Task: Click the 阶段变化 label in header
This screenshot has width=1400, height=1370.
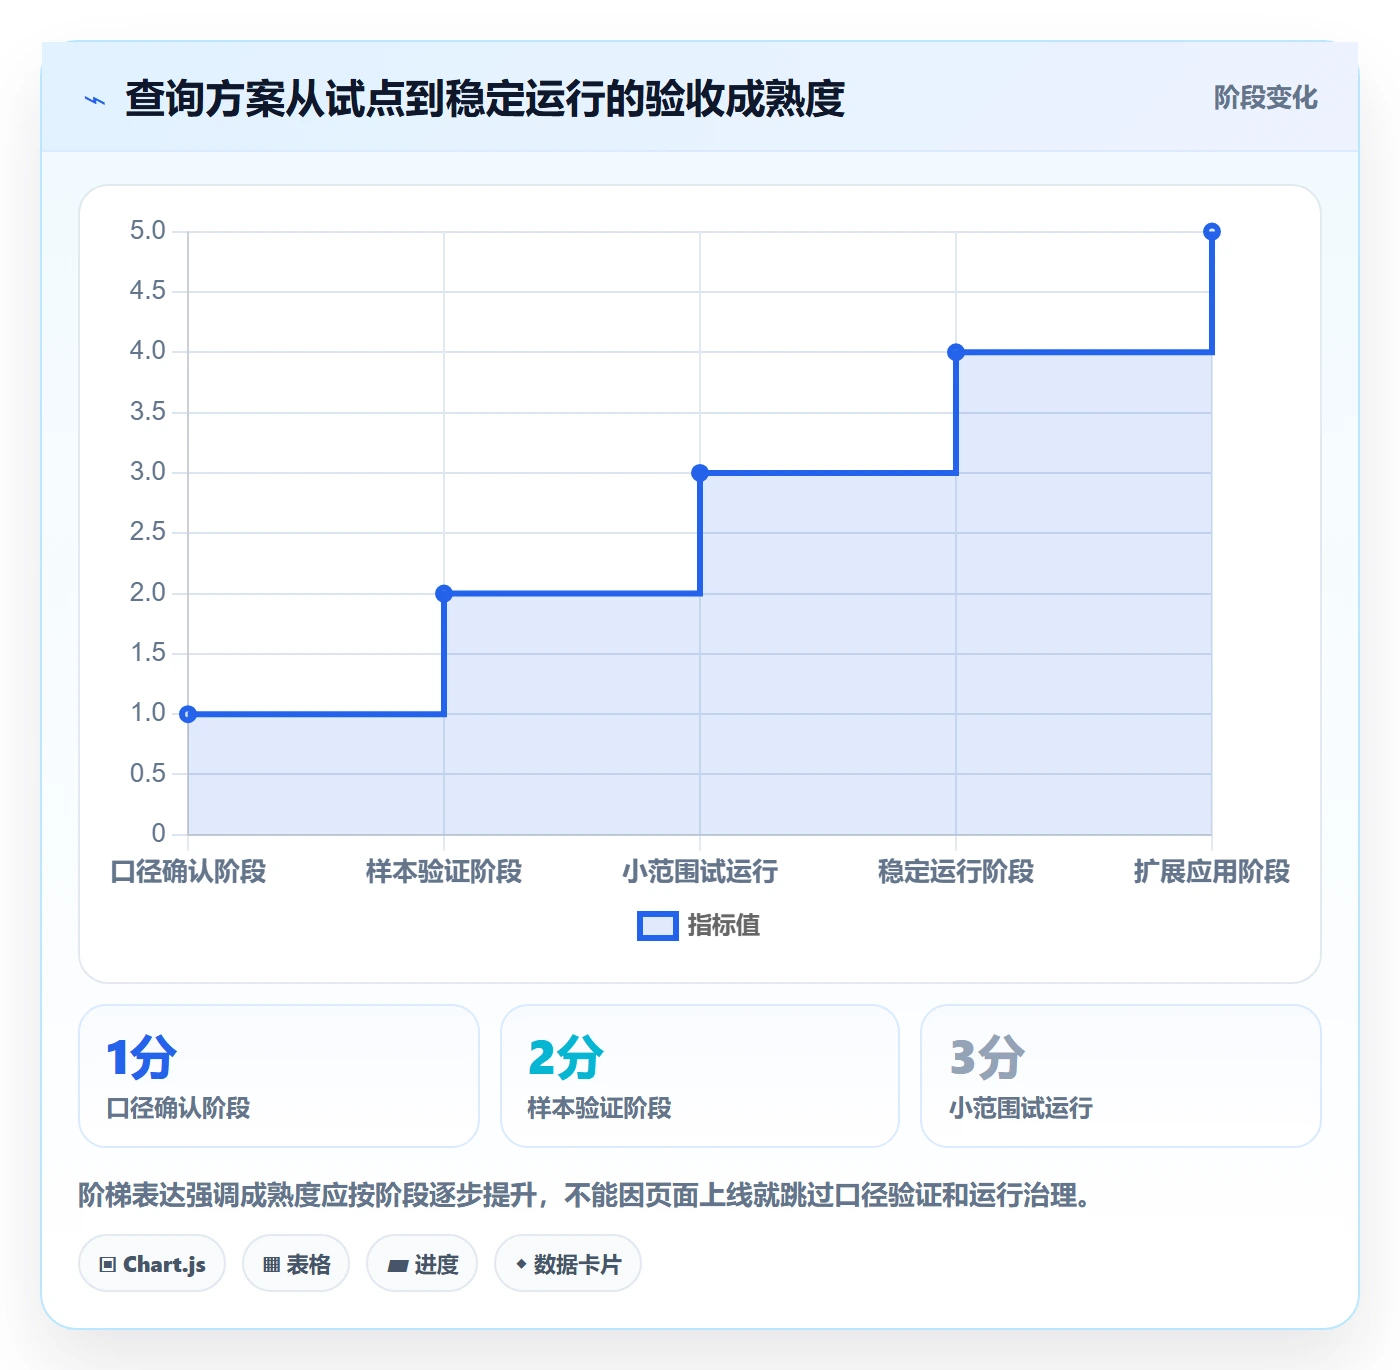Action: click(1265, 98)
